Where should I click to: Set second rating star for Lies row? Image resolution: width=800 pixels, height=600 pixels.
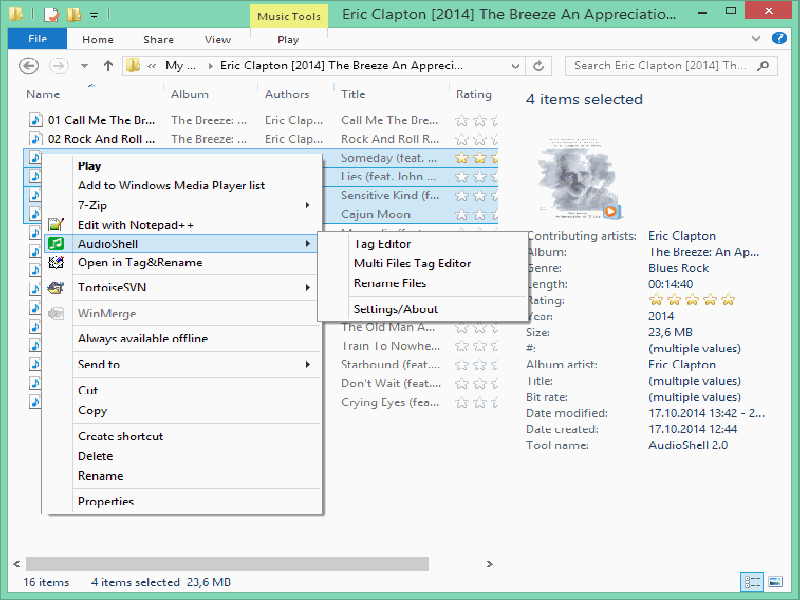(x=480, y=177)
